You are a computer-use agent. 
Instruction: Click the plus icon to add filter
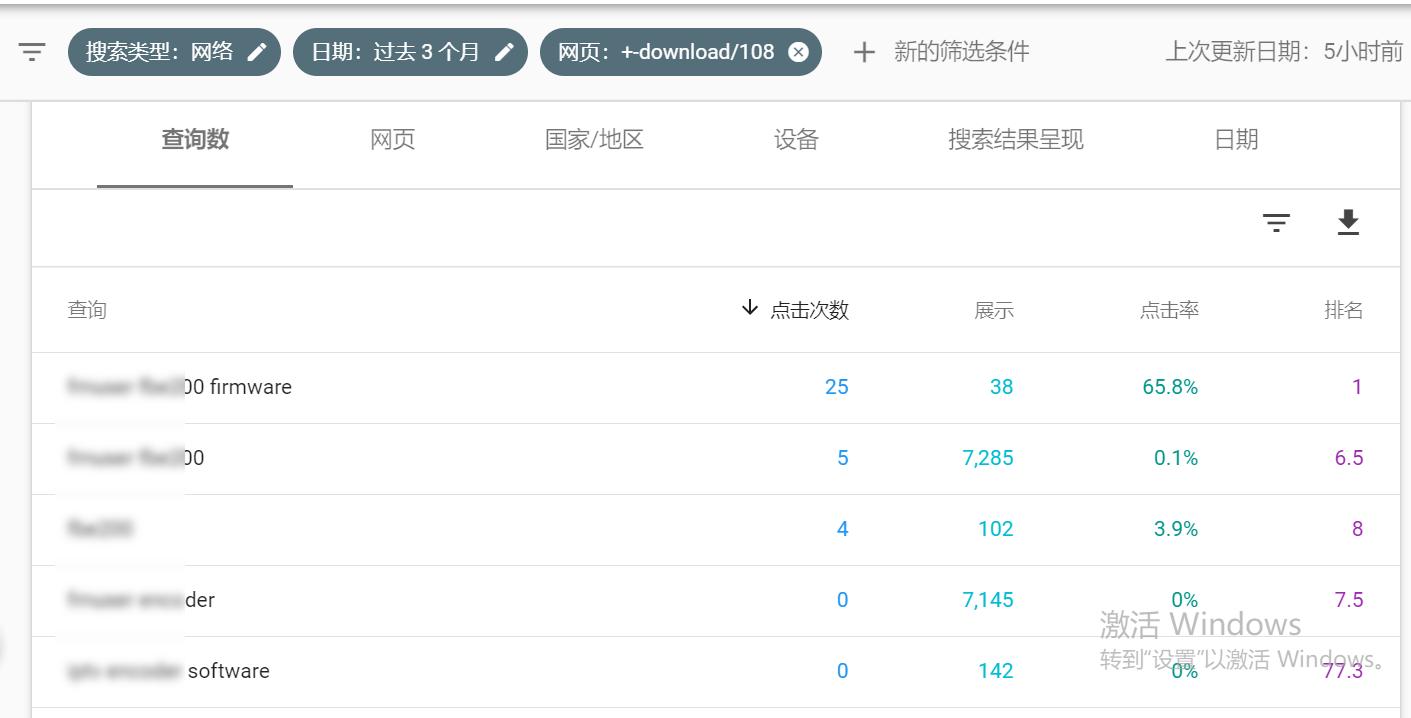pyautogui.click(x=864, y=52)
